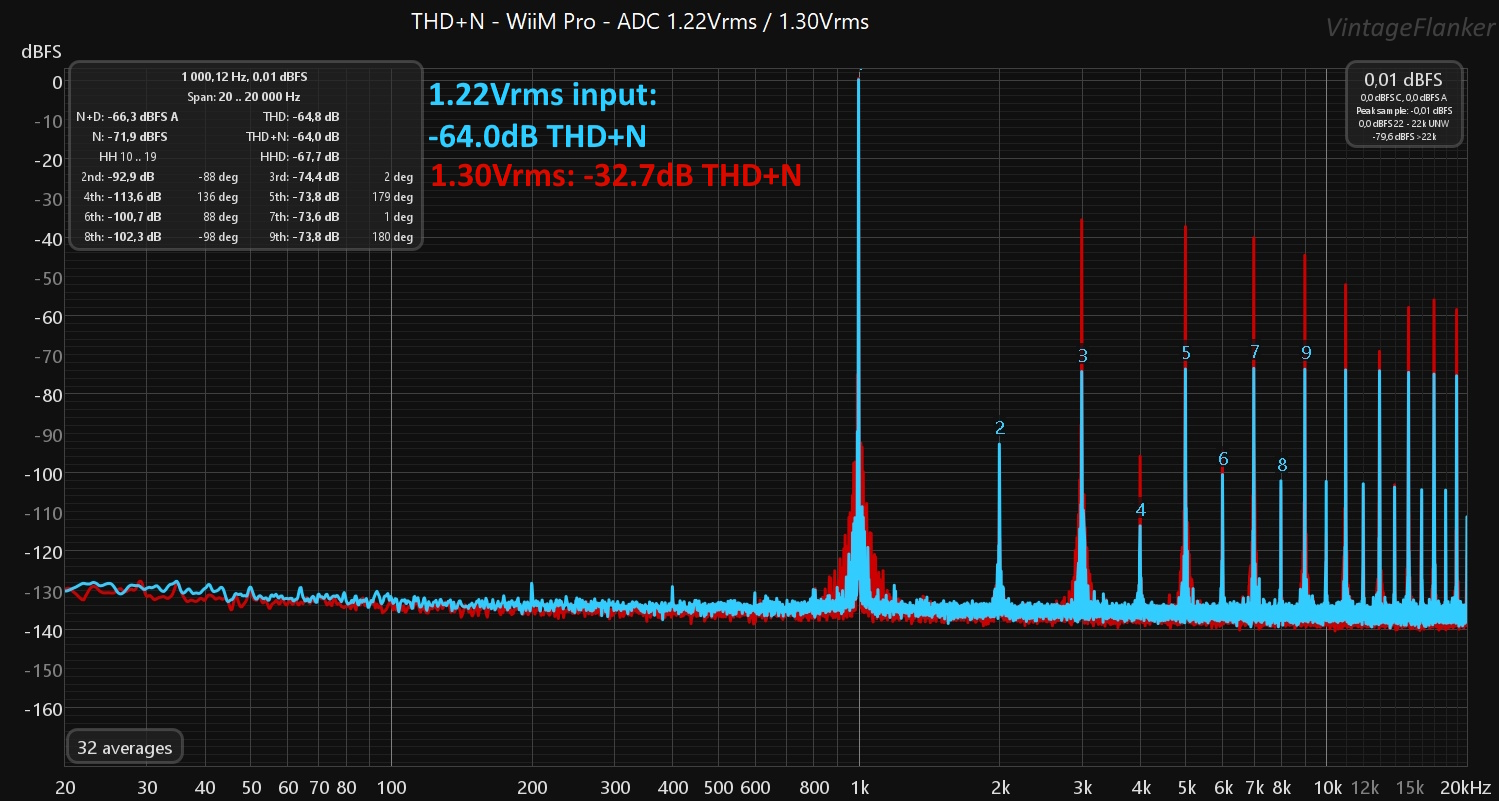
Task: Click the 0,0 dBFS C, 0,0 dBFS A line
Action: pyautogui.click(x=1404, y=97)
